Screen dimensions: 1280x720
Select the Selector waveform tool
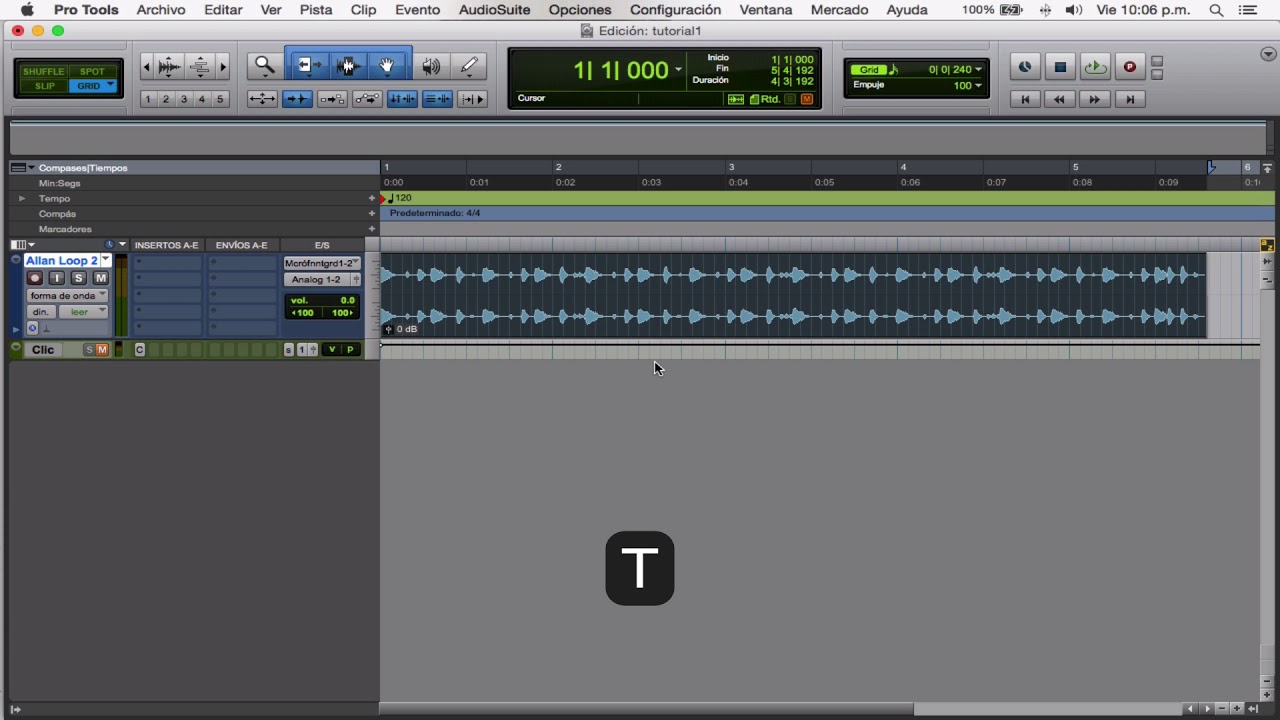click(x=347, y=67)
